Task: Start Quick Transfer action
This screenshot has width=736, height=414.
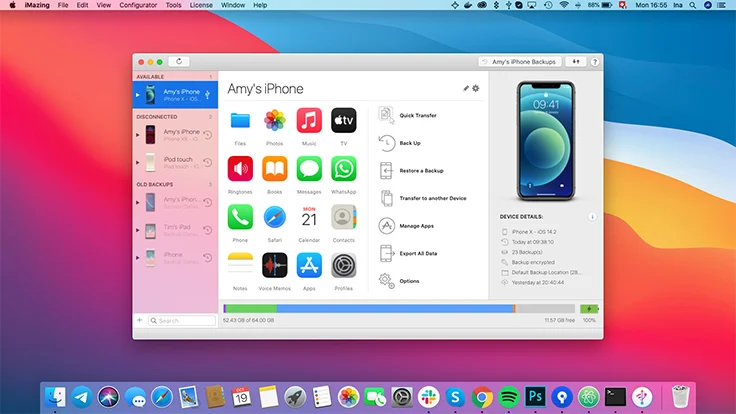Action: (x=417, y=115)
